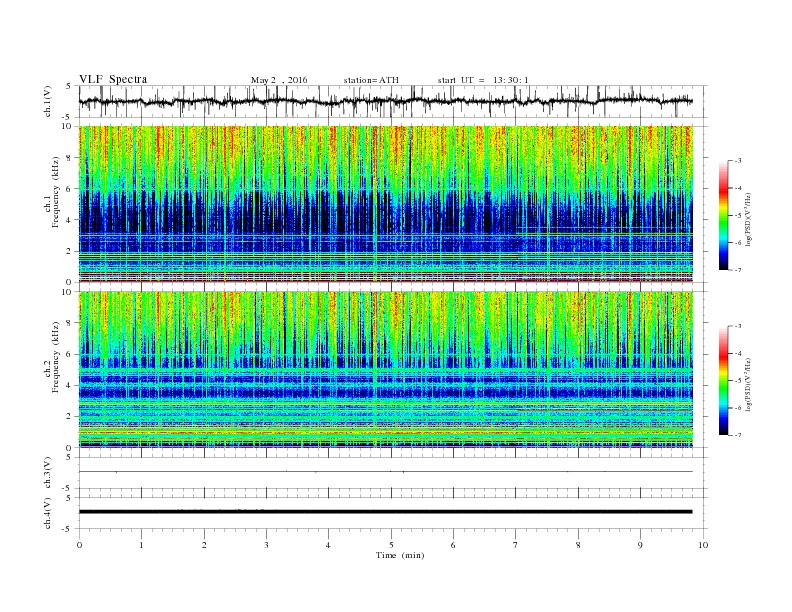The image size is (792, 612).
Task: Click the '-3' tick on ch.1 color bar
Action: pyautogui.click(x=738, y=161)
